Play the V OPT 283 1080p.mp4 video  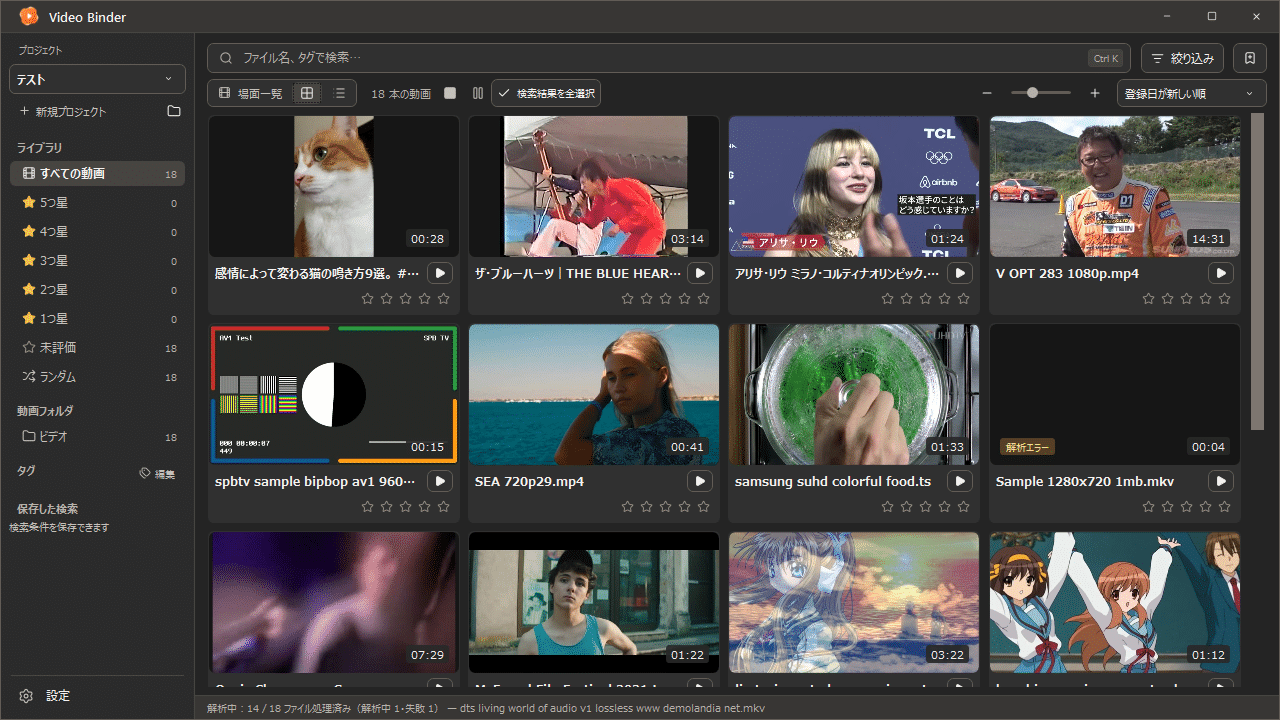pyautogui.click(x=1221, y=273)
